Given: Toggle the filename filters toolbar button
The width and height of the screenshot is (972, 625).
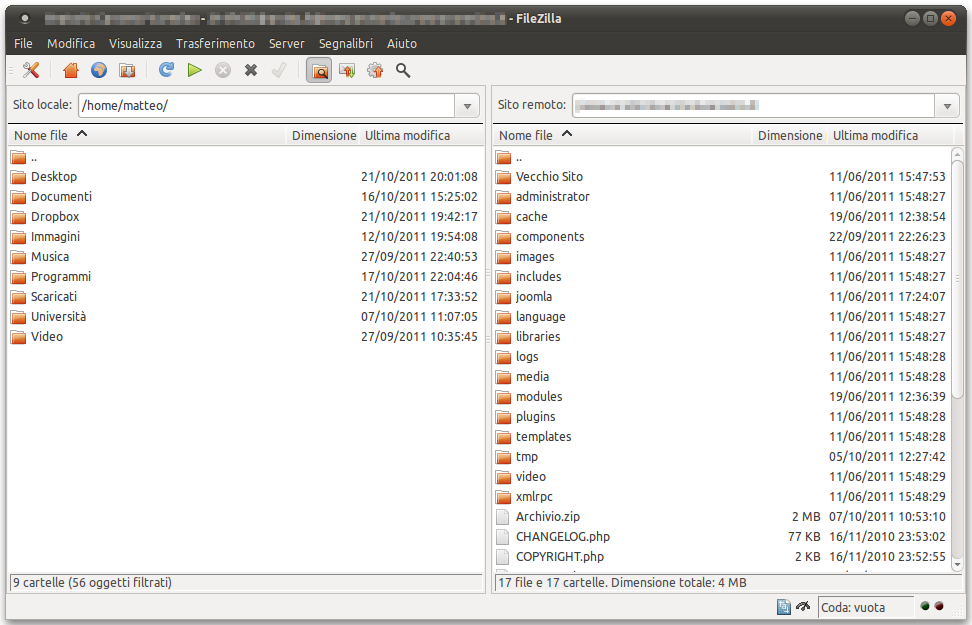Looking at the screenshot, I should [319, 70].
